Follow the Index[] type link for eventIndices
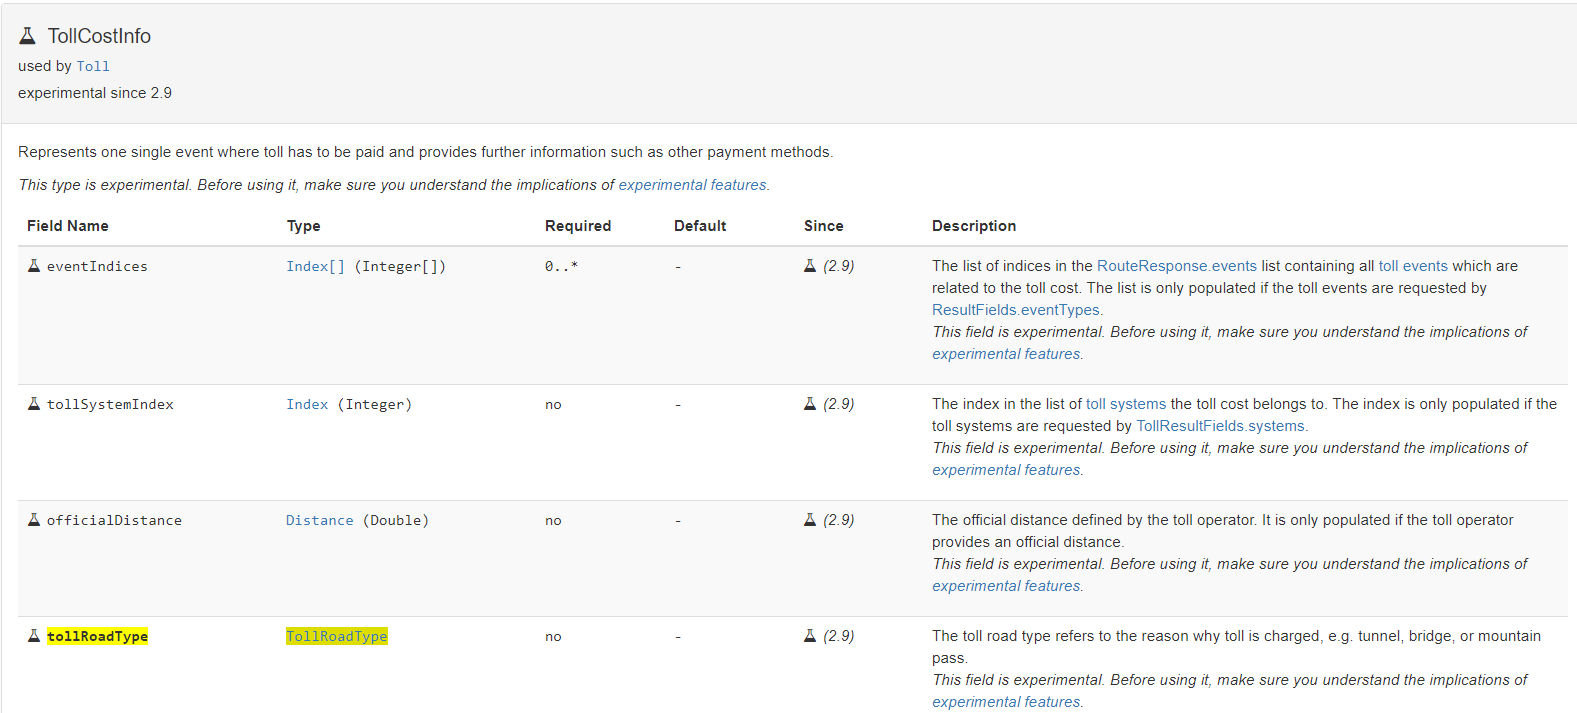 [315, 266]
